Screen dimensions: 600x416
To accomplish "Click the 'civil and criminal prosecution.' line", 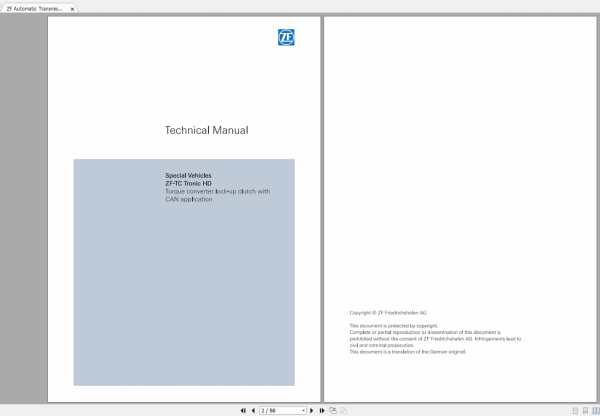I will click(382, 345).
